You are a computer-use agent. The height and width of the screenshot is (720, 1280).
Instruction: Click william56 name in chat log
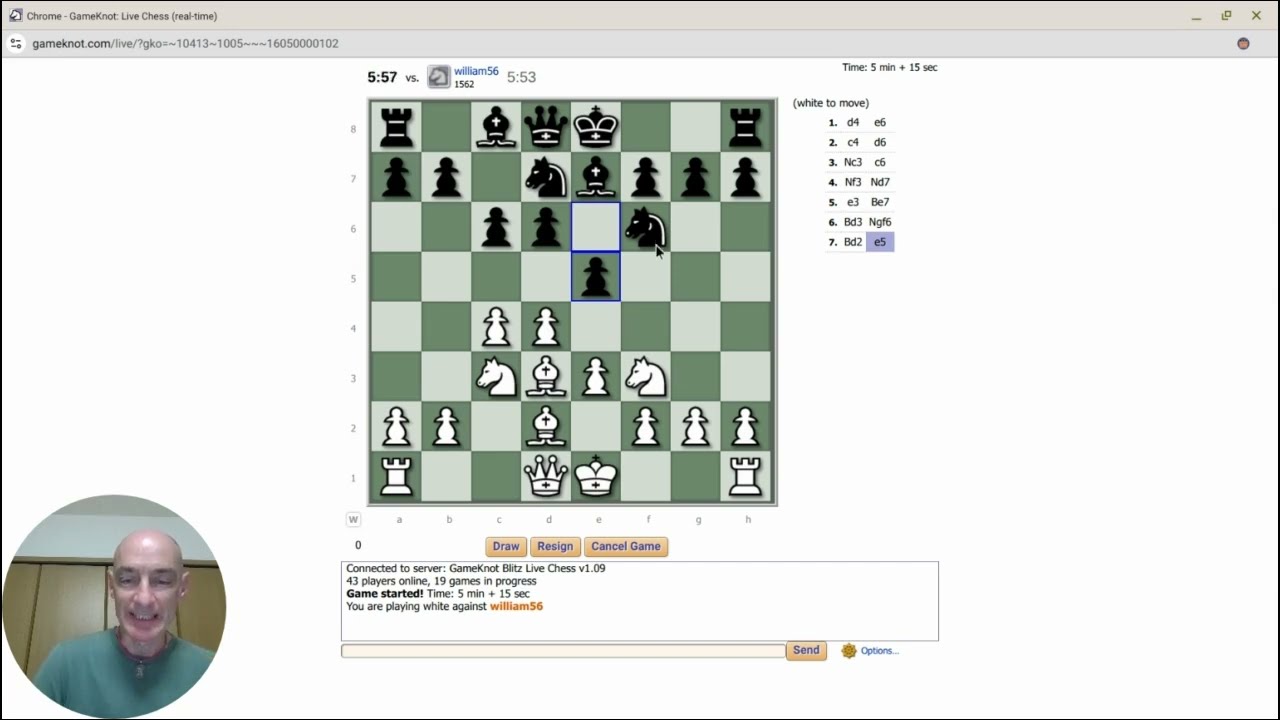tap(516, 606)
